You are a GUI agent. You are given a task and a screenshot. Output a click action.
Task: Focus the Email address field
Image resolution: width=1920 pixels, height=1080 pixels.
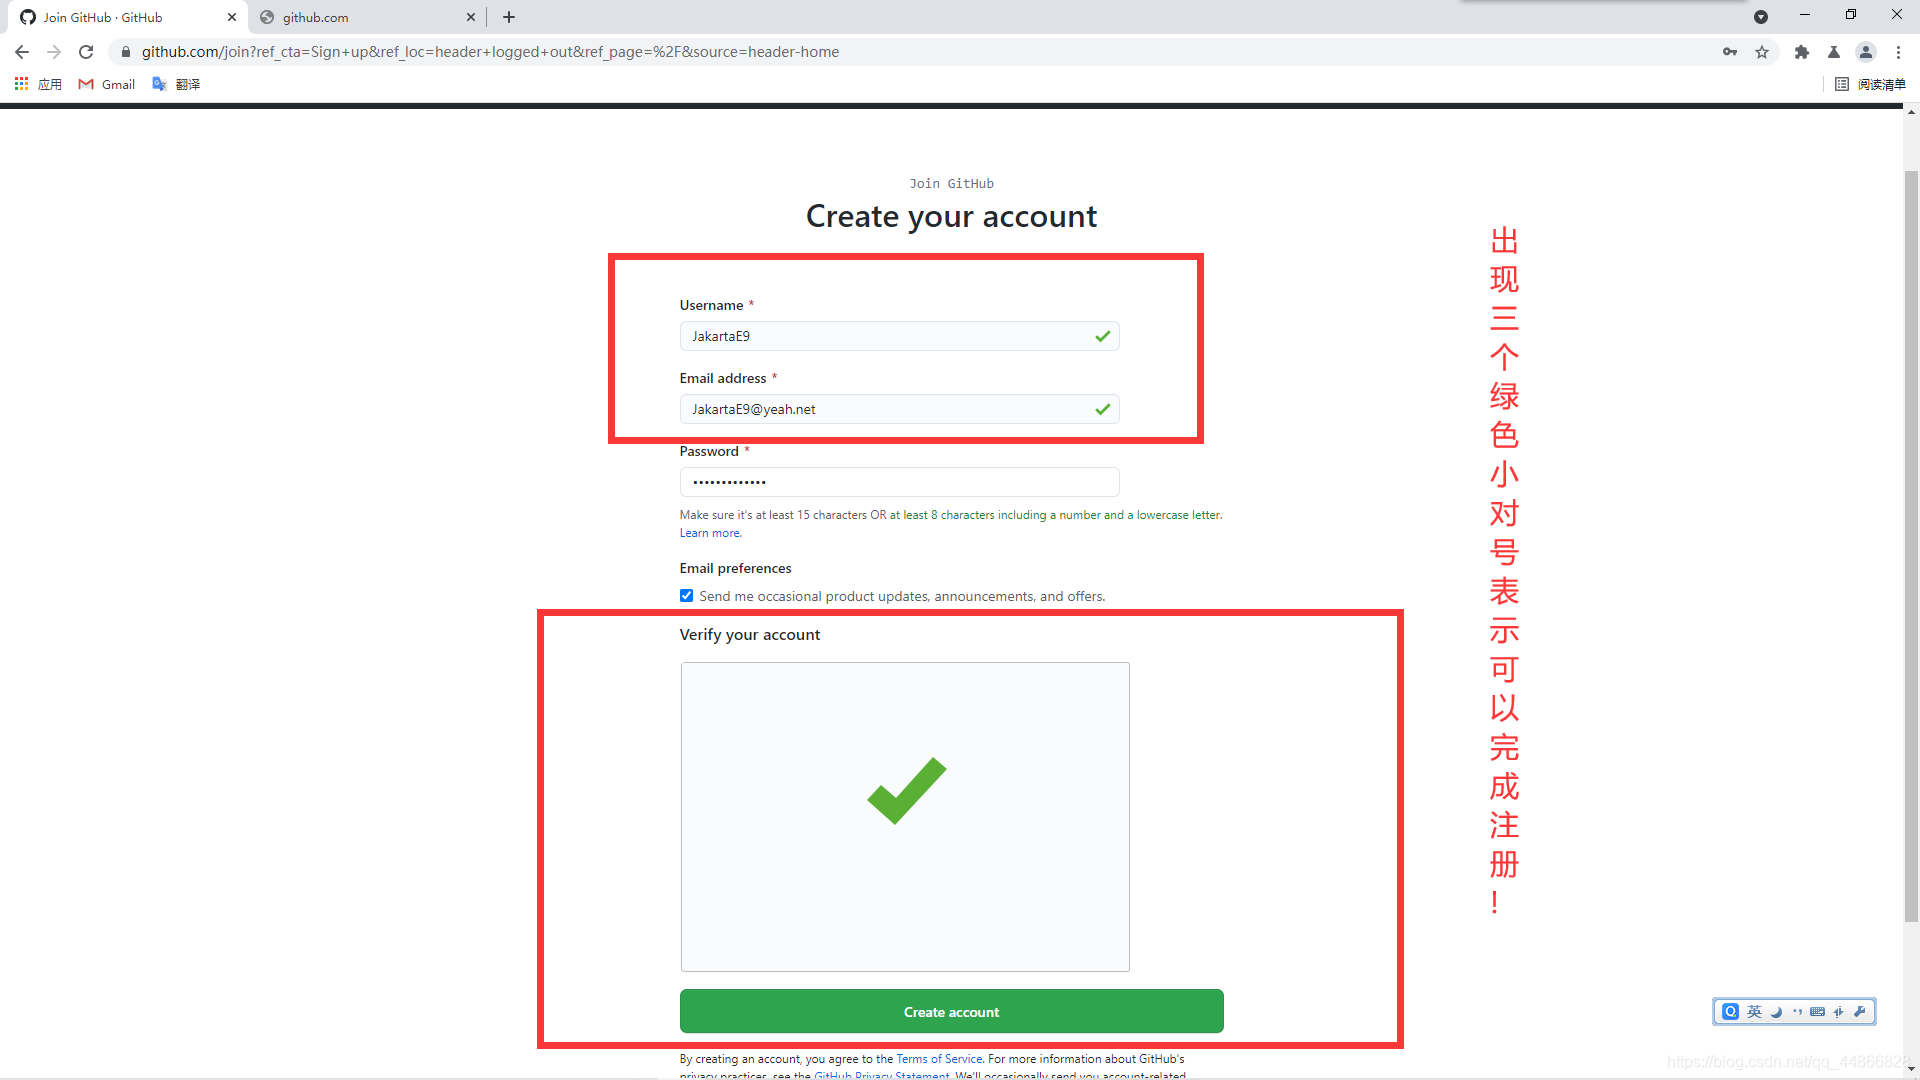[899, 409]
